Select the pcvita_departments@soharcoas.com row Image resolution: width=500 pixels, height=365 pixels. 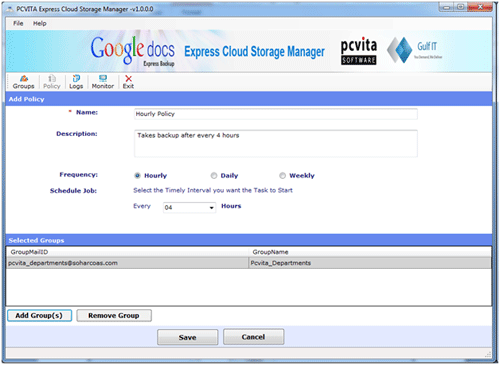(249, 263)
